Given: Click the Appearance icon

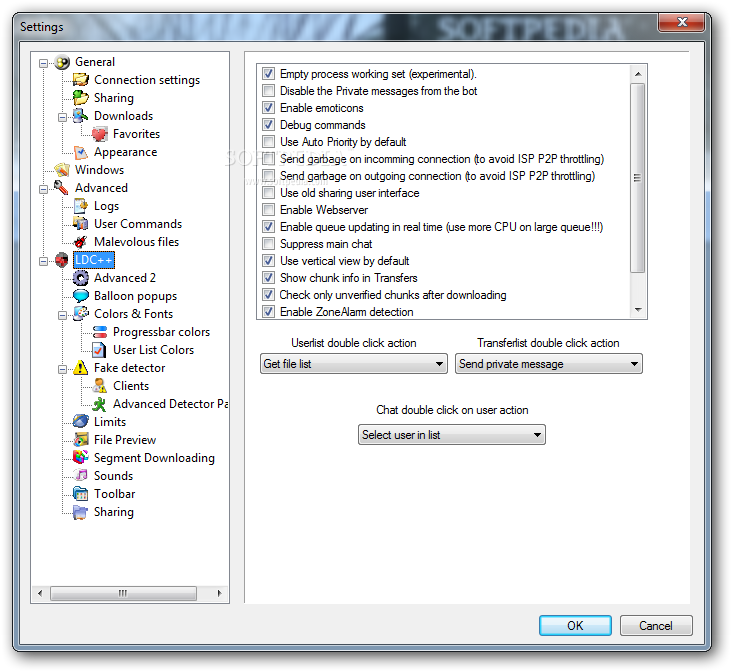Looking at the screenshot, I should pos(81,152).
